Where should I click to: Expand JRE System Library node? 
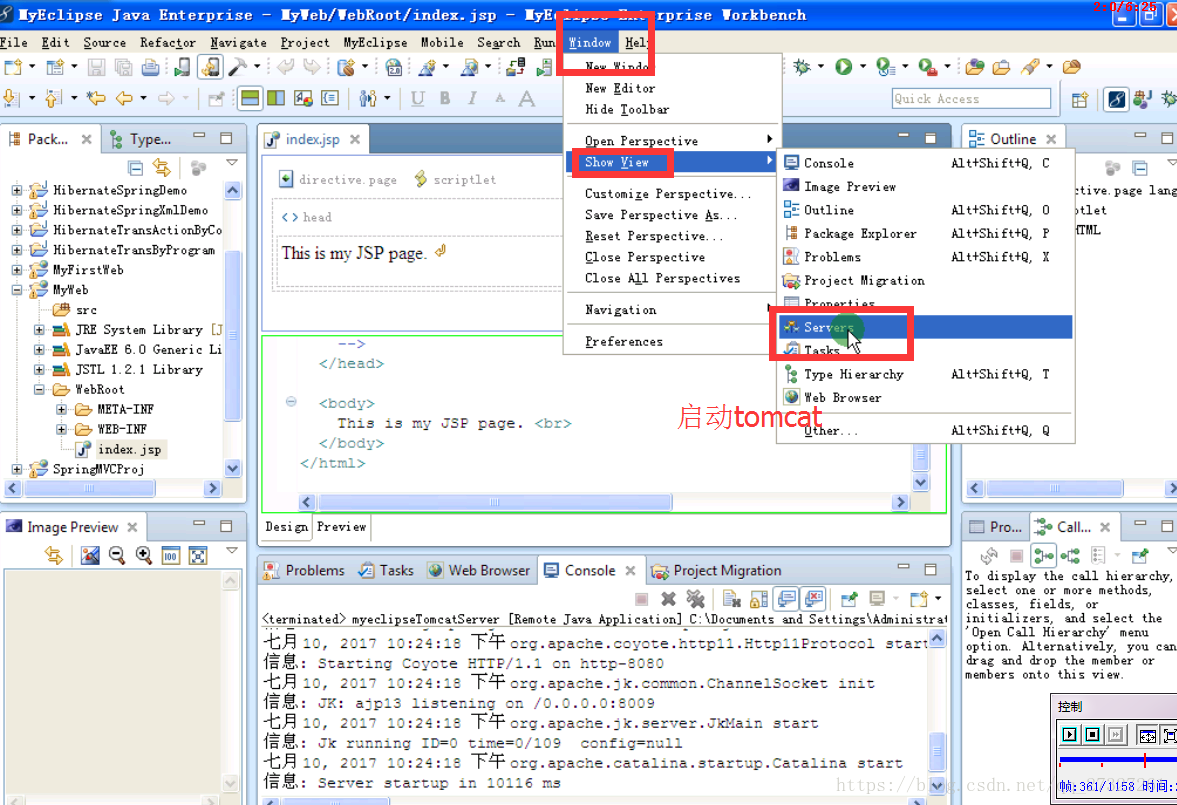[39, 330]
